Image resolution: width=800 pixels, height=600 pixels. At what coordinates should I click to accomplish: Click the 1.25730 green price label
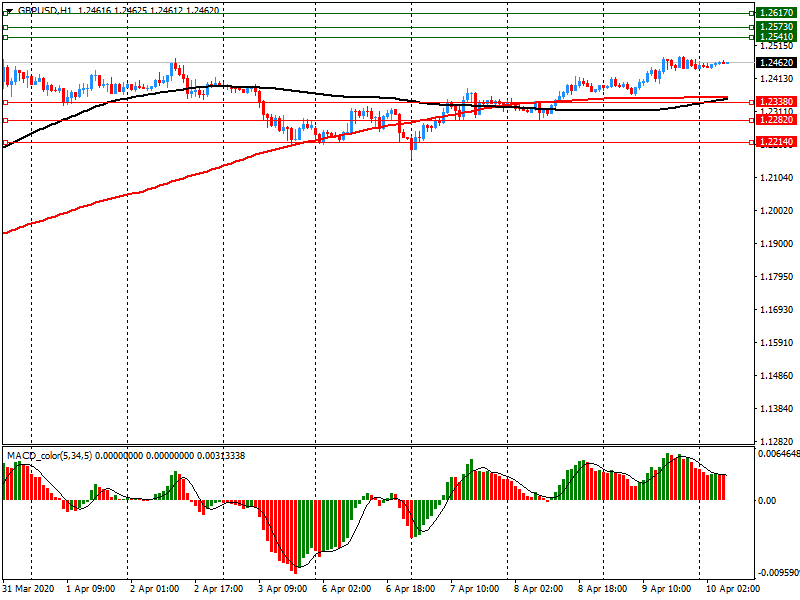point(776,26)
